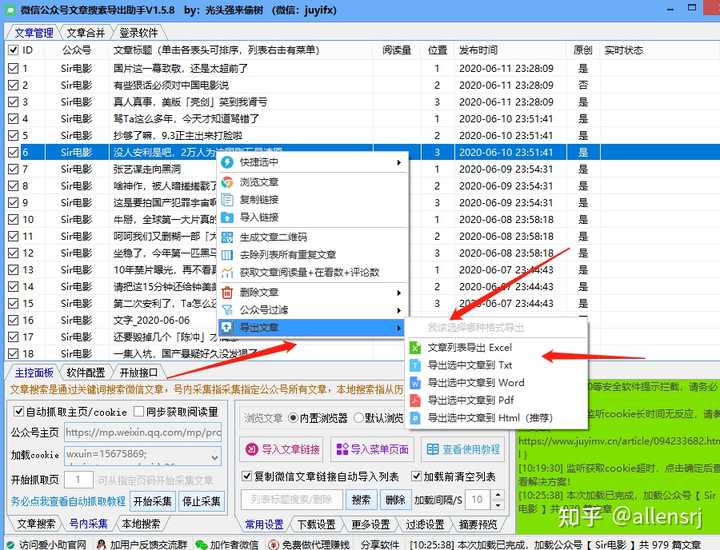
Task: Click the green check icon for 访问爱小助官网
Action: pos(11,544)
